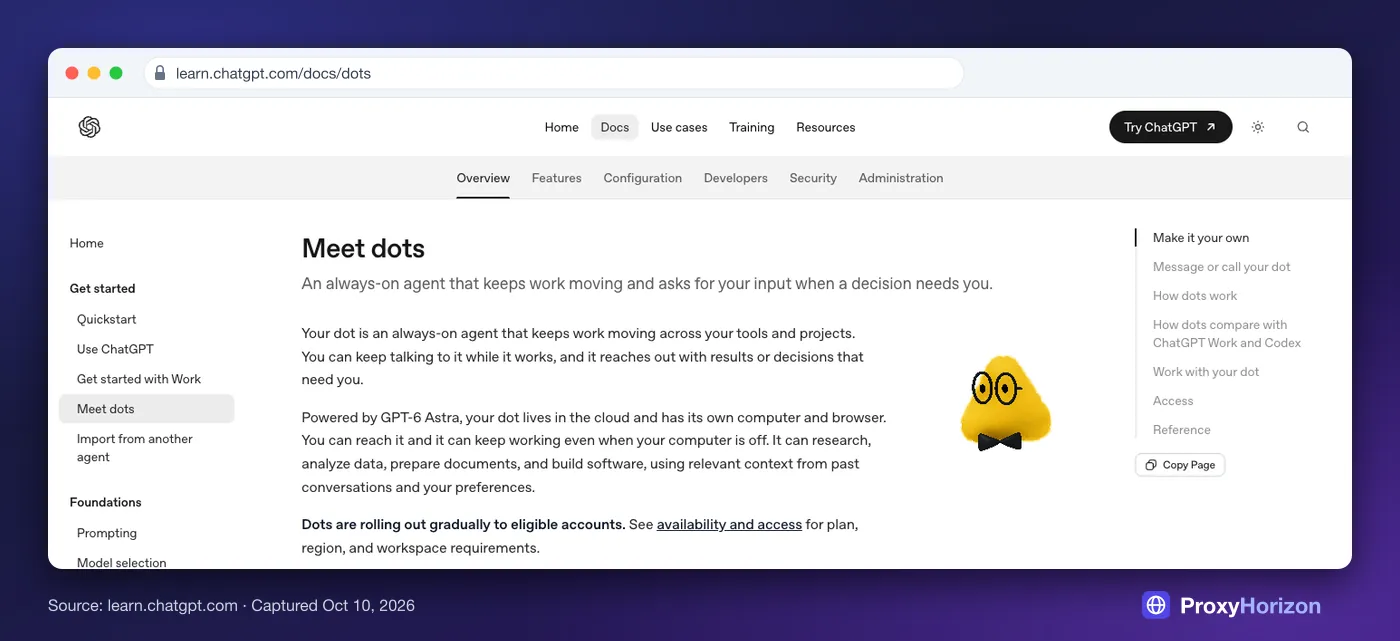Image resolution: width=1400 pixels, height=641 pixels.
Task: Click the Meet dots page heading
Action: 363,248
